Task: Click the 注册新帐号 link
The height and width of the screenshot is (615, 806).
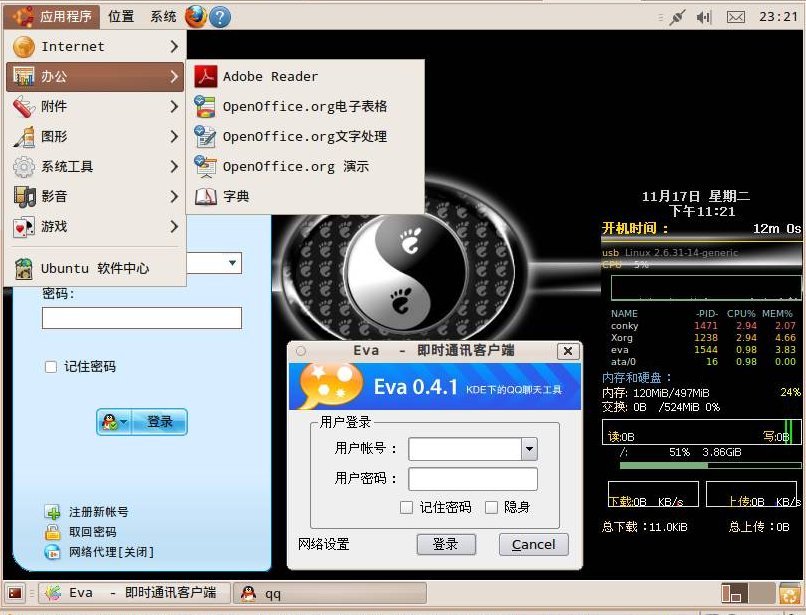Action: 99,512
